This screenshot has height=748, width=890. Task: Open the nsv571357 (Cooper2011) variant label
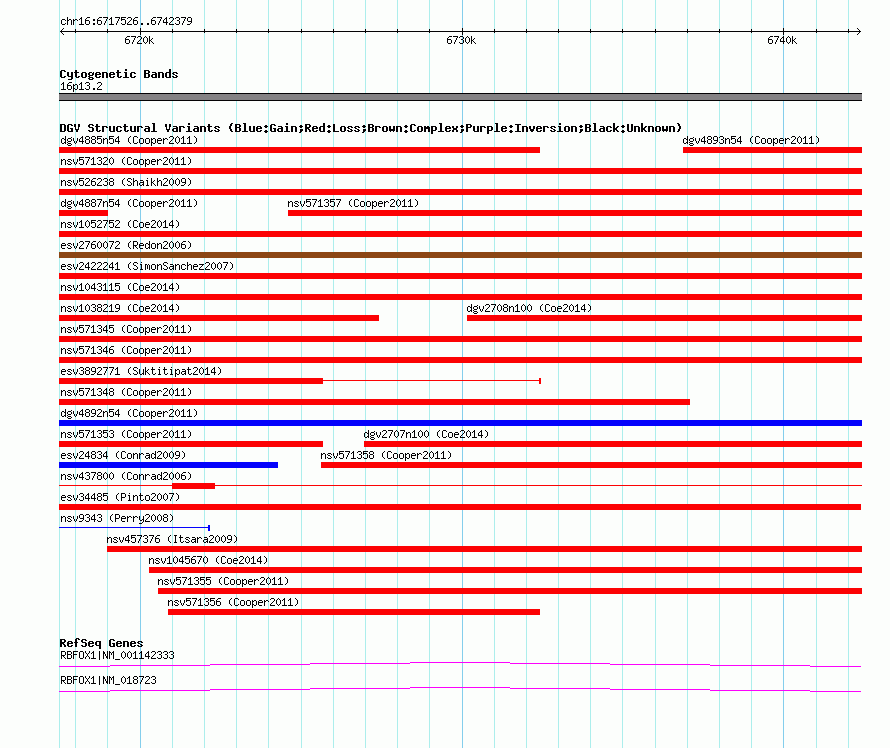tap(353, 203)
